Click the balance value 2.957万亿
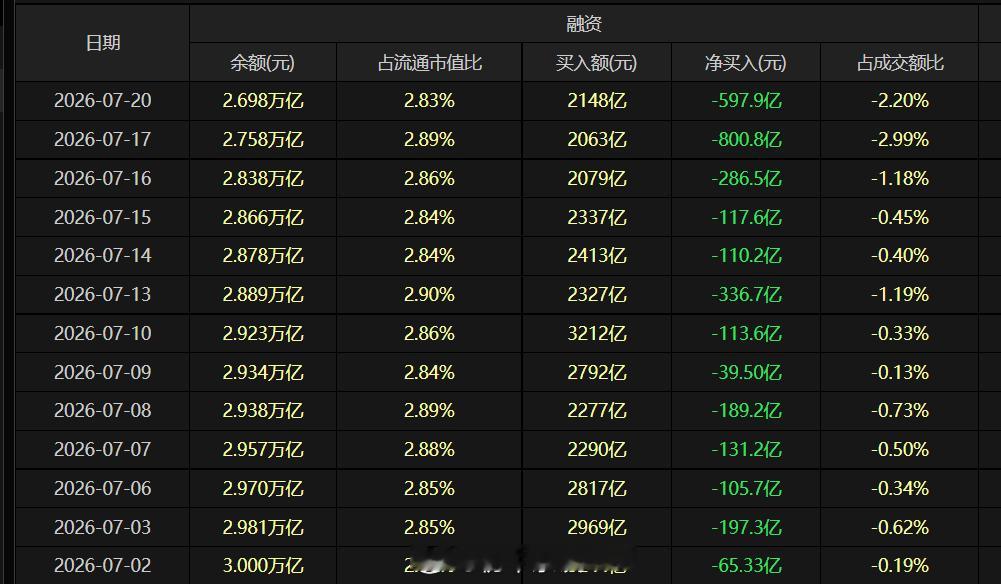The height and width of the screenshot is (584, 1001). [262, 449]
